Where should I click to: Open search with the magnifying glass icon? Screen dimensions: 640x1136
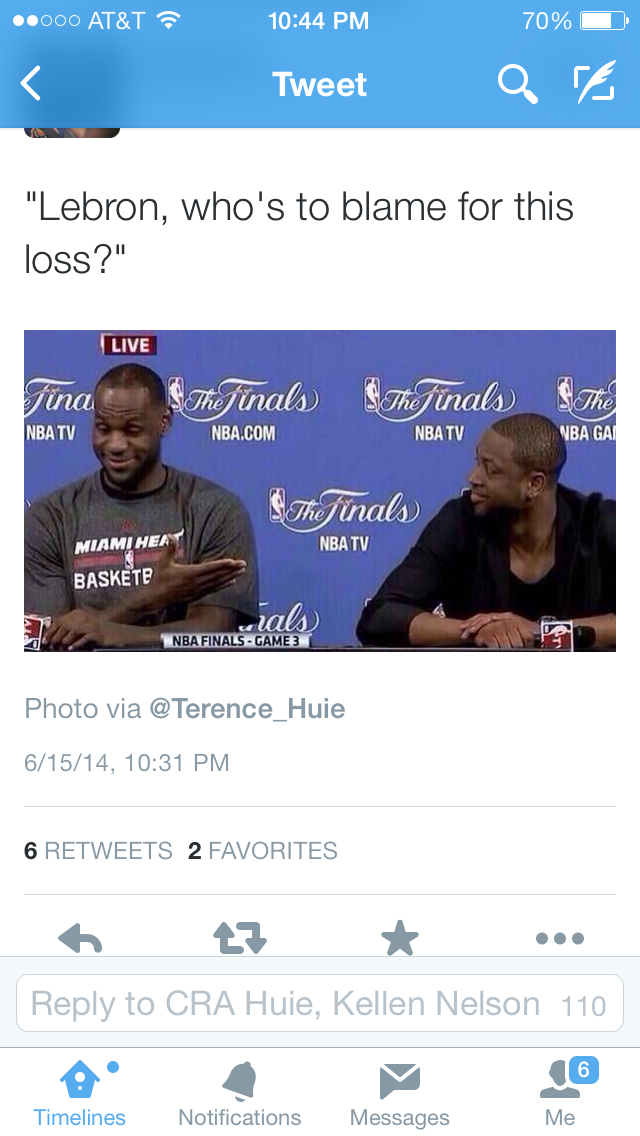[x=518, y=84]
